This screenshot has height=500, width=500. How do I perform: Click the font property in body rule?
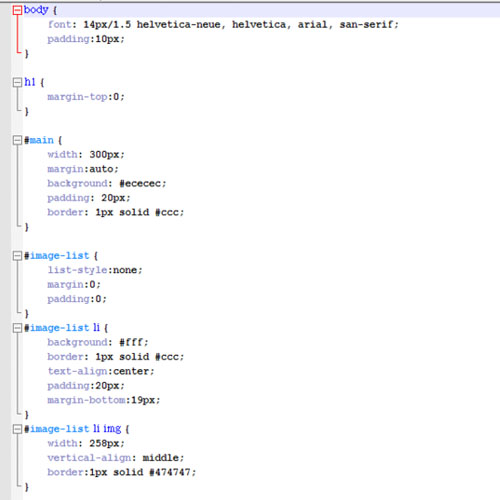pyautogui.click(x=60, y=24)
